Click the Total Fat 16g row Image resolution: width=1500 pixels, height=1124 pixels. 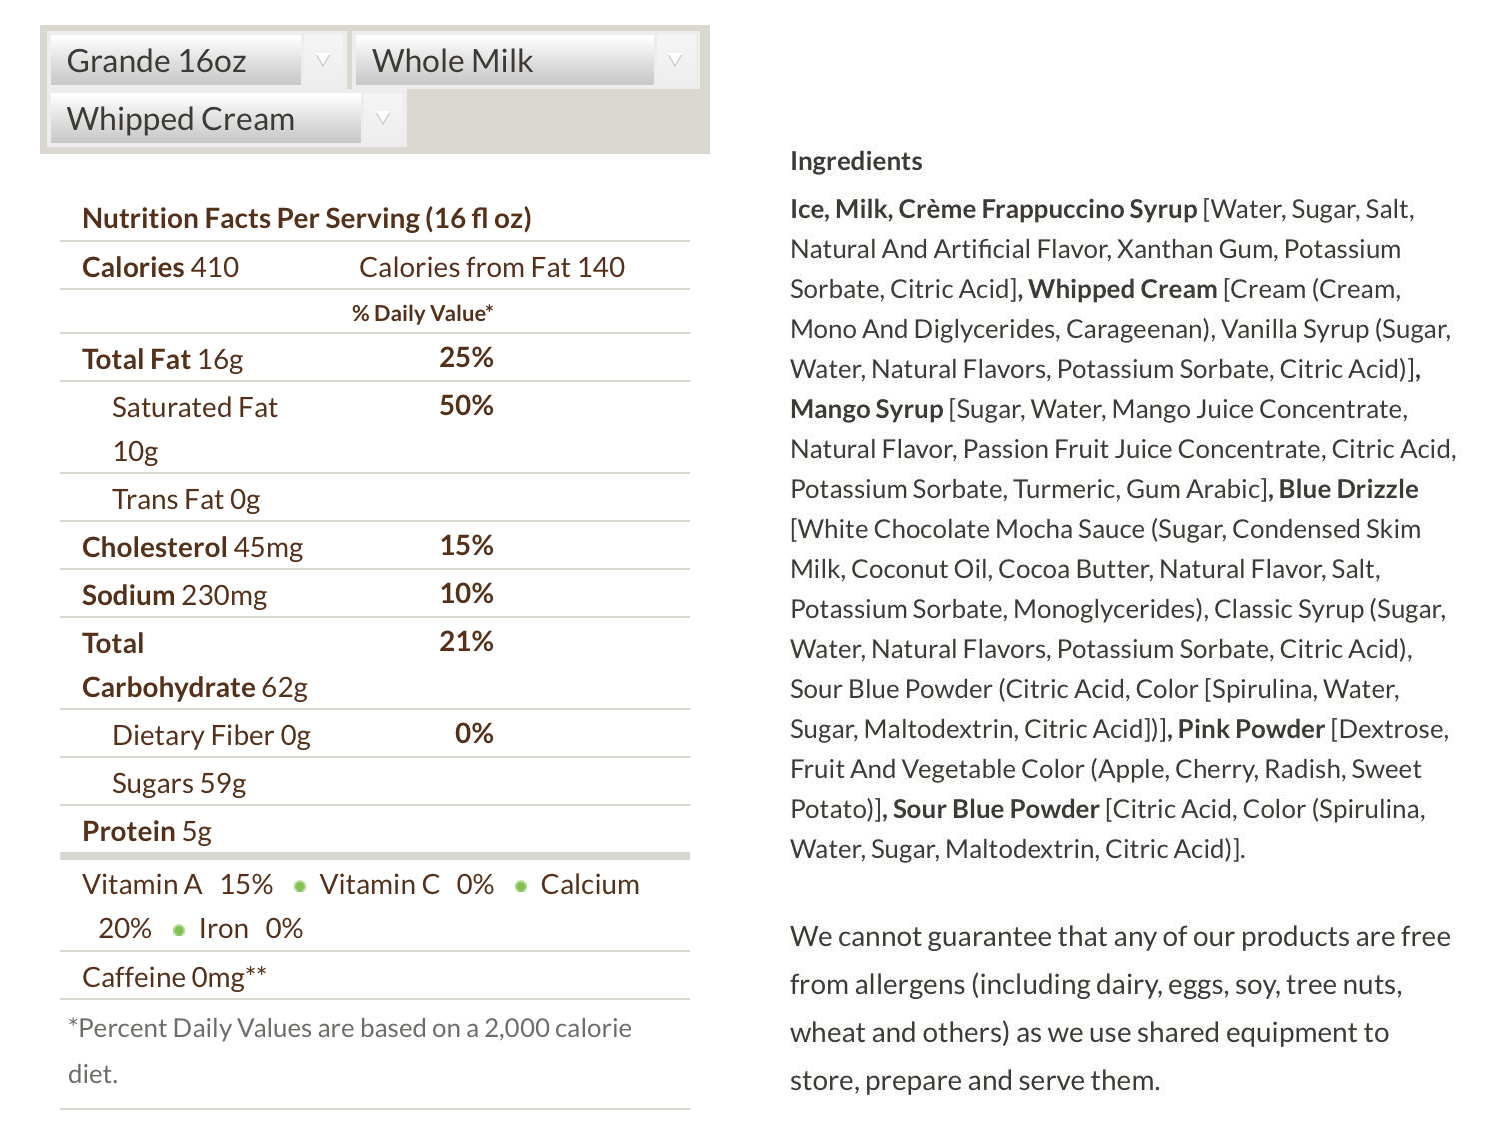point(375,358)
